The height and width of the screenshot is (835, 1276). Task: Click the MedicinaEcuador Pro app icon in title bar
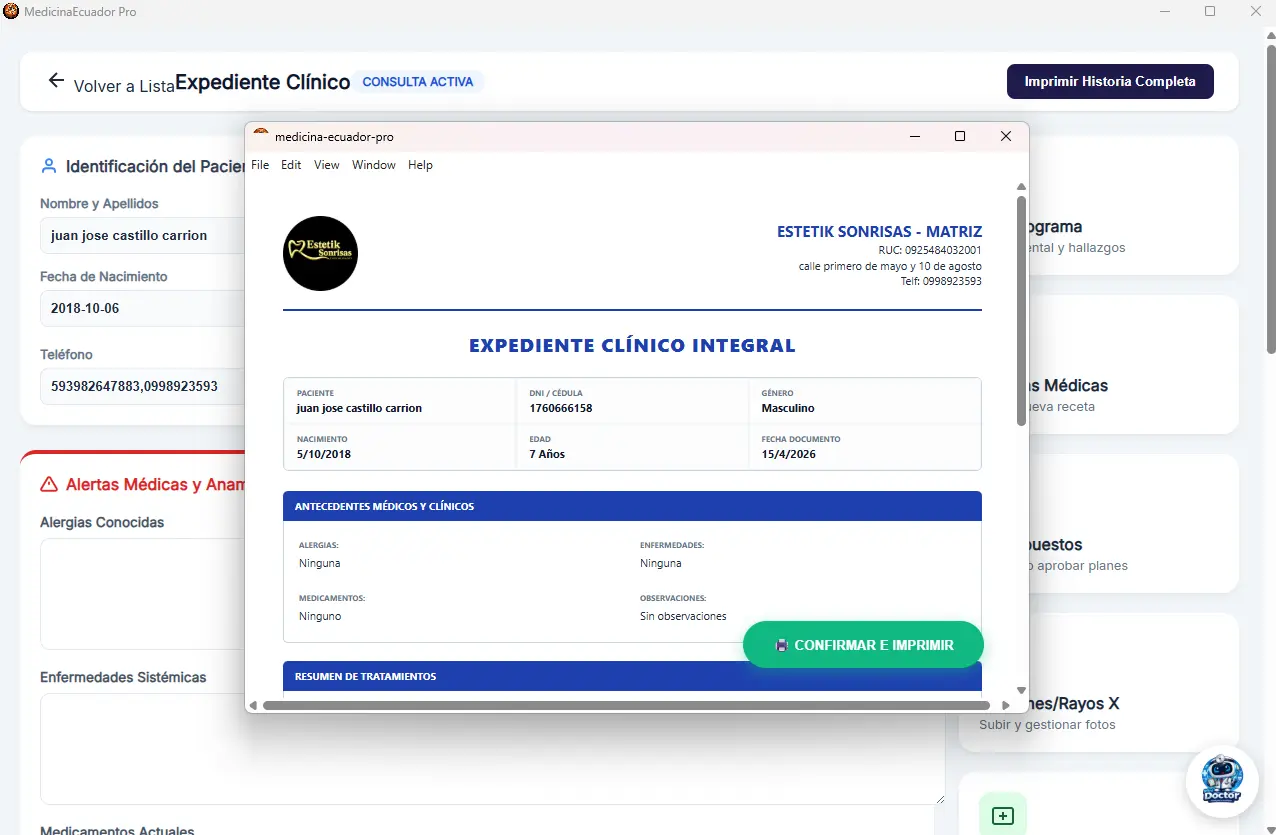[x=11, y=11]
